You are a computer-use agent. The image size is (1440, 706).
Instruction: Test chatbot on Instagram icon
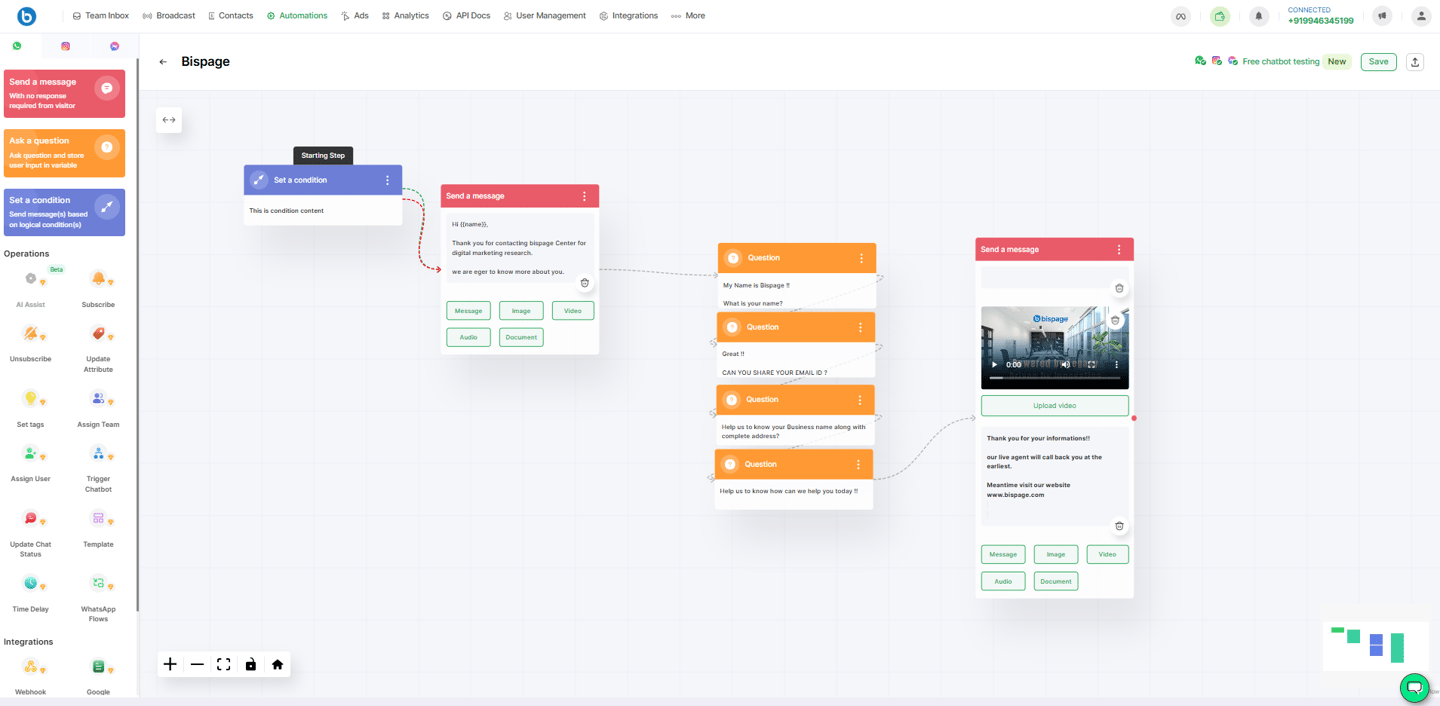[x=1216, y=61]
